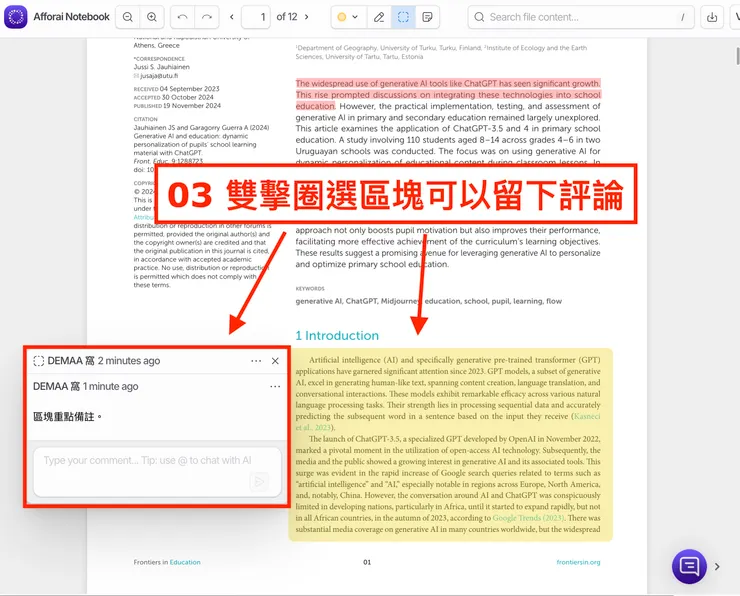Click the 'RECEIVED 04 September 2023' line
The width and height of the screenshot is (740, 596).
tap(177, 89)
